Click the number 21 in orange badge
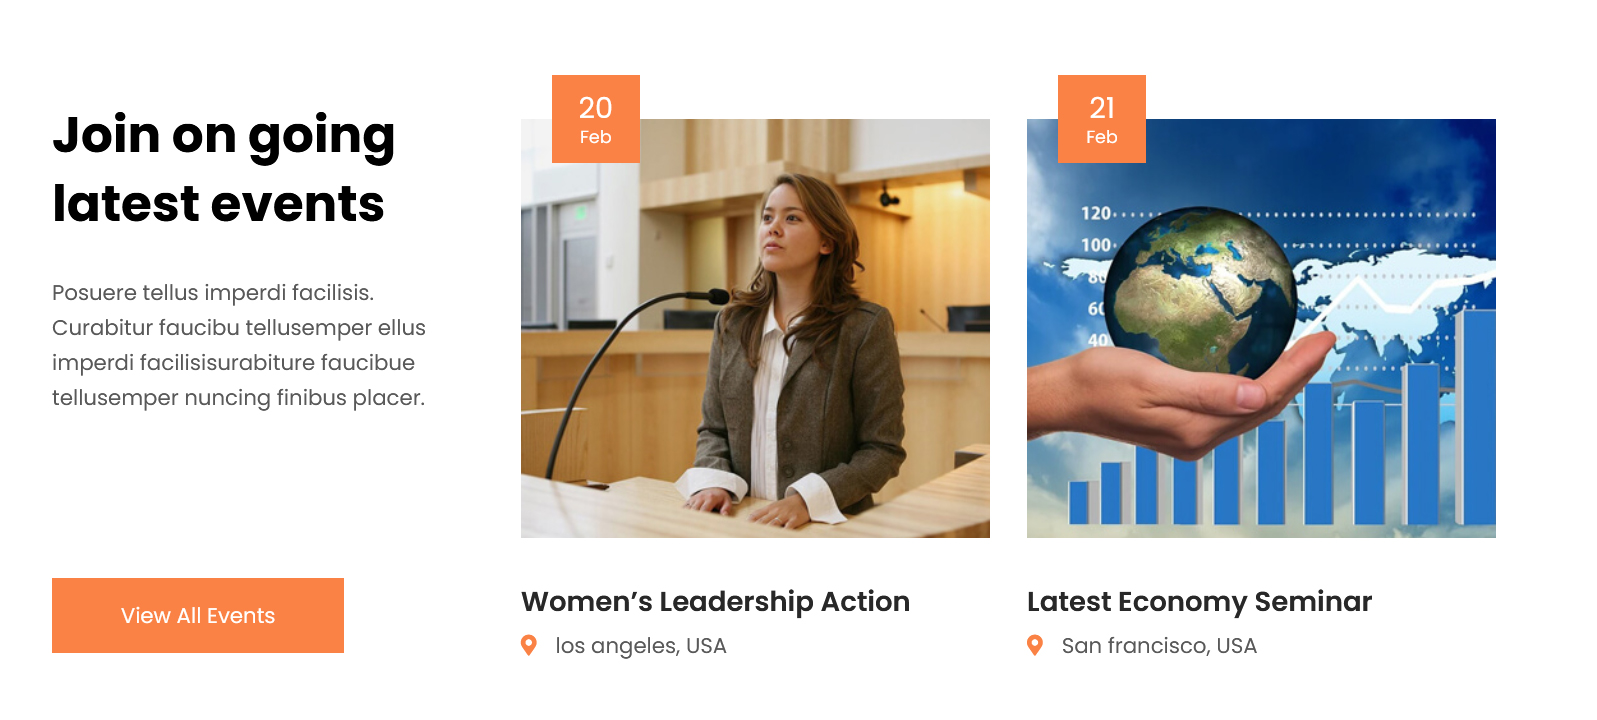1597x720 pixels. pos(1102,107)
